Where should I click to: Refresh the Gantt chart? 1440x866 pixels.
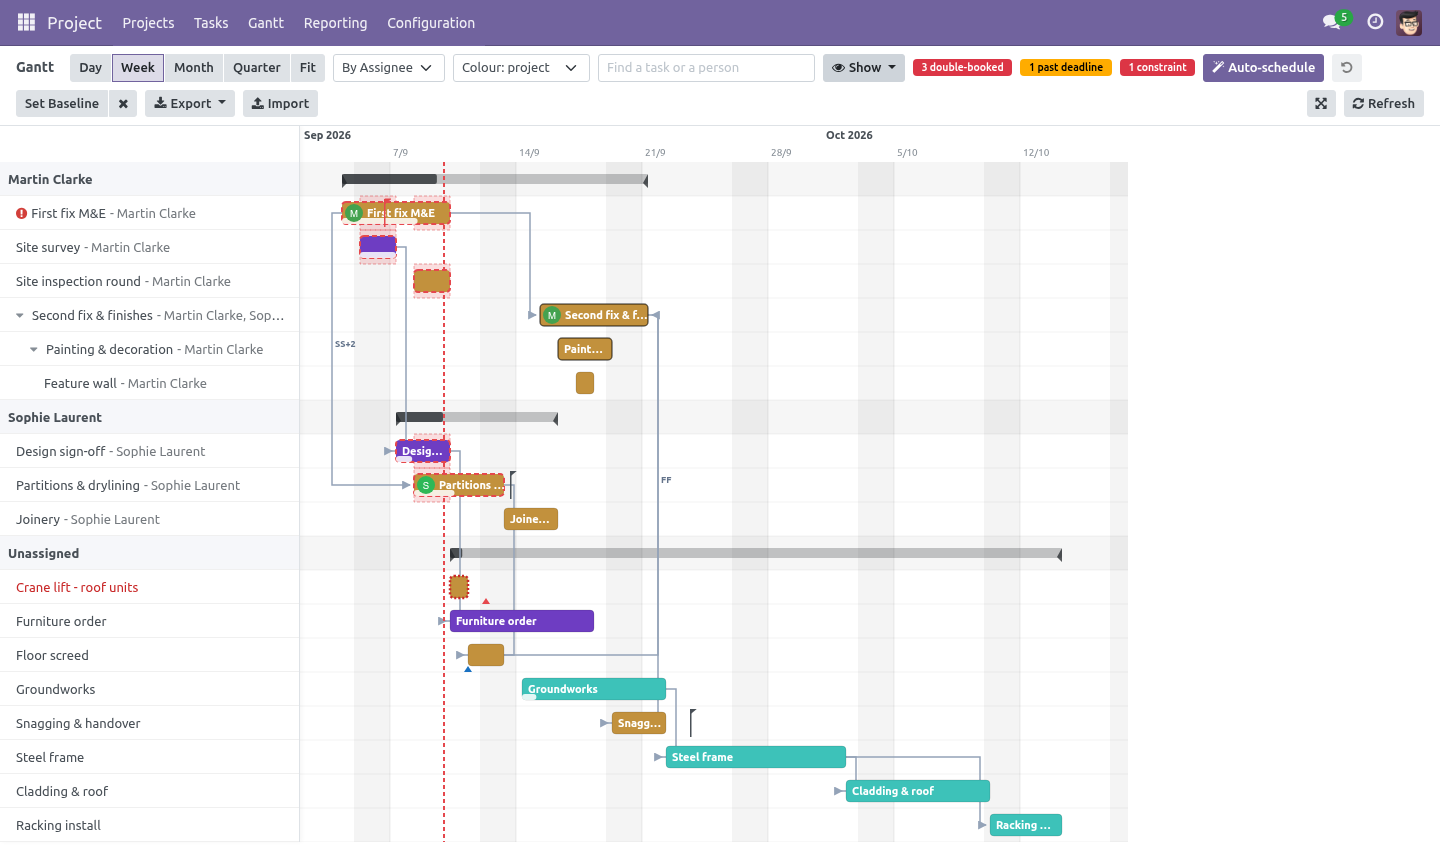click(1384, 104)
